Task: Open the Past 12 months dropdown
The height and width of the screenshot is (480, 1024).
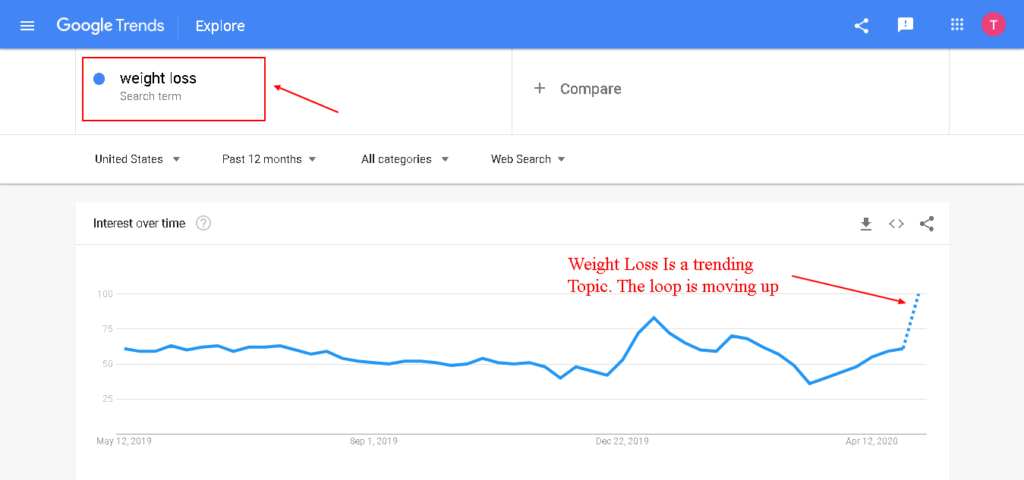Action: tap(268, 159)
